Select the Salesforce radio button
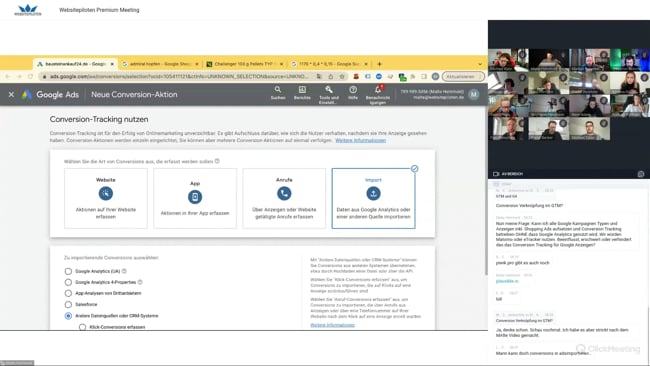 tap(68, 304)
